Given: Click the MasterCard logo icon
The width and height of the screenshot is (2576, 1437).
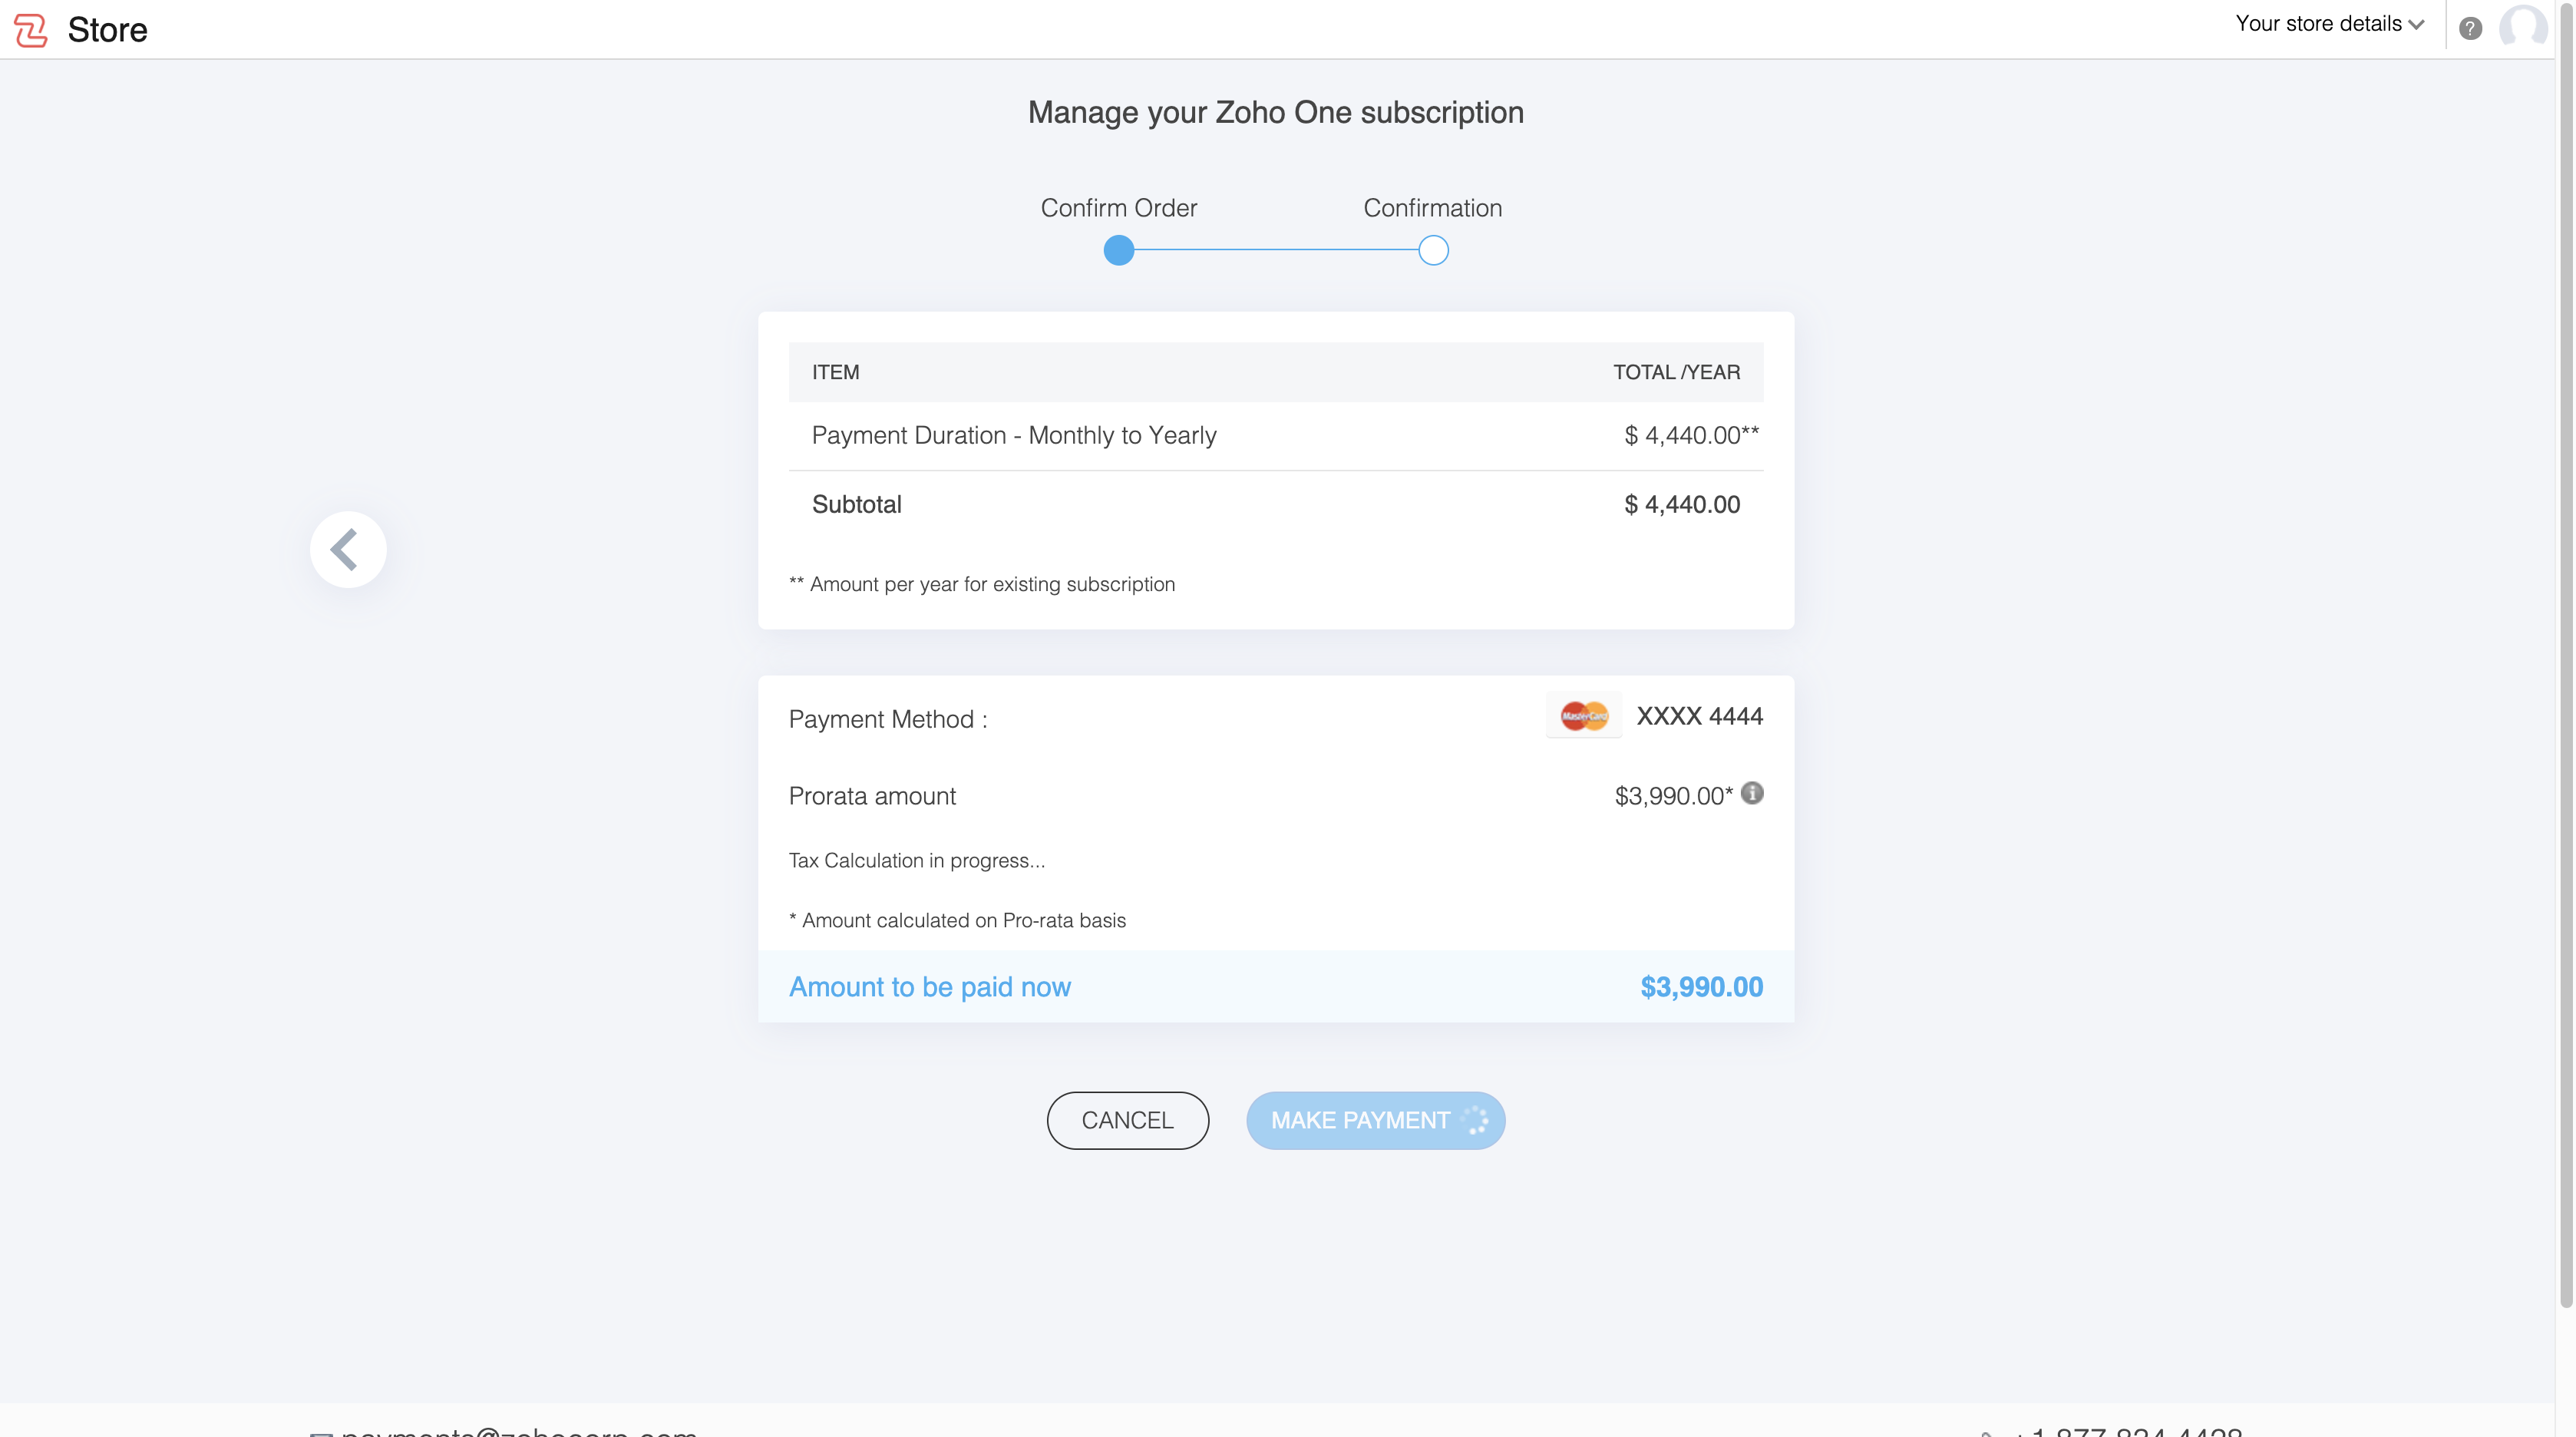Looking at the screenshot, I should (x=1584, y=716).
